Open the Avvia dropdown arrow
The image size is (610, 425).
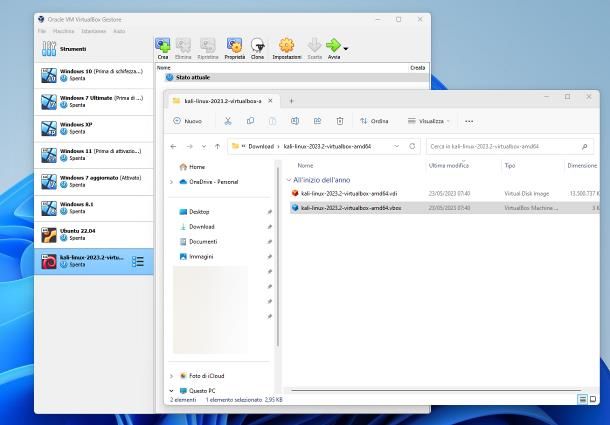(346, 49)
